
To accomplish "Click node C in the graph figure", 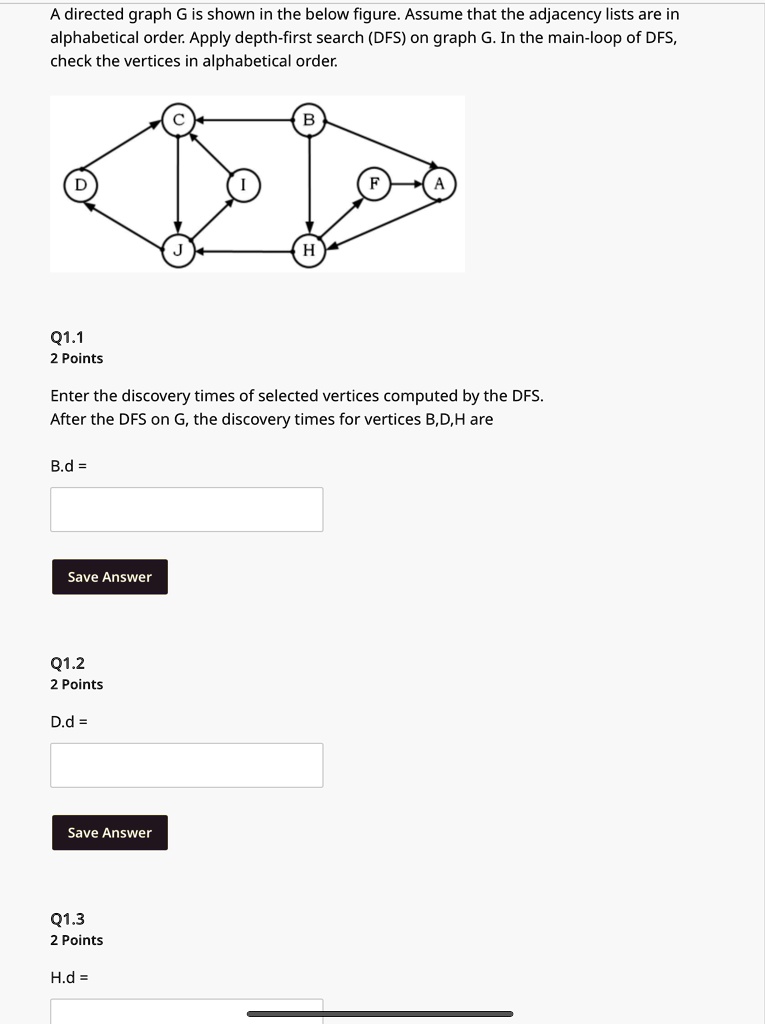I will (x=179, y=120).
